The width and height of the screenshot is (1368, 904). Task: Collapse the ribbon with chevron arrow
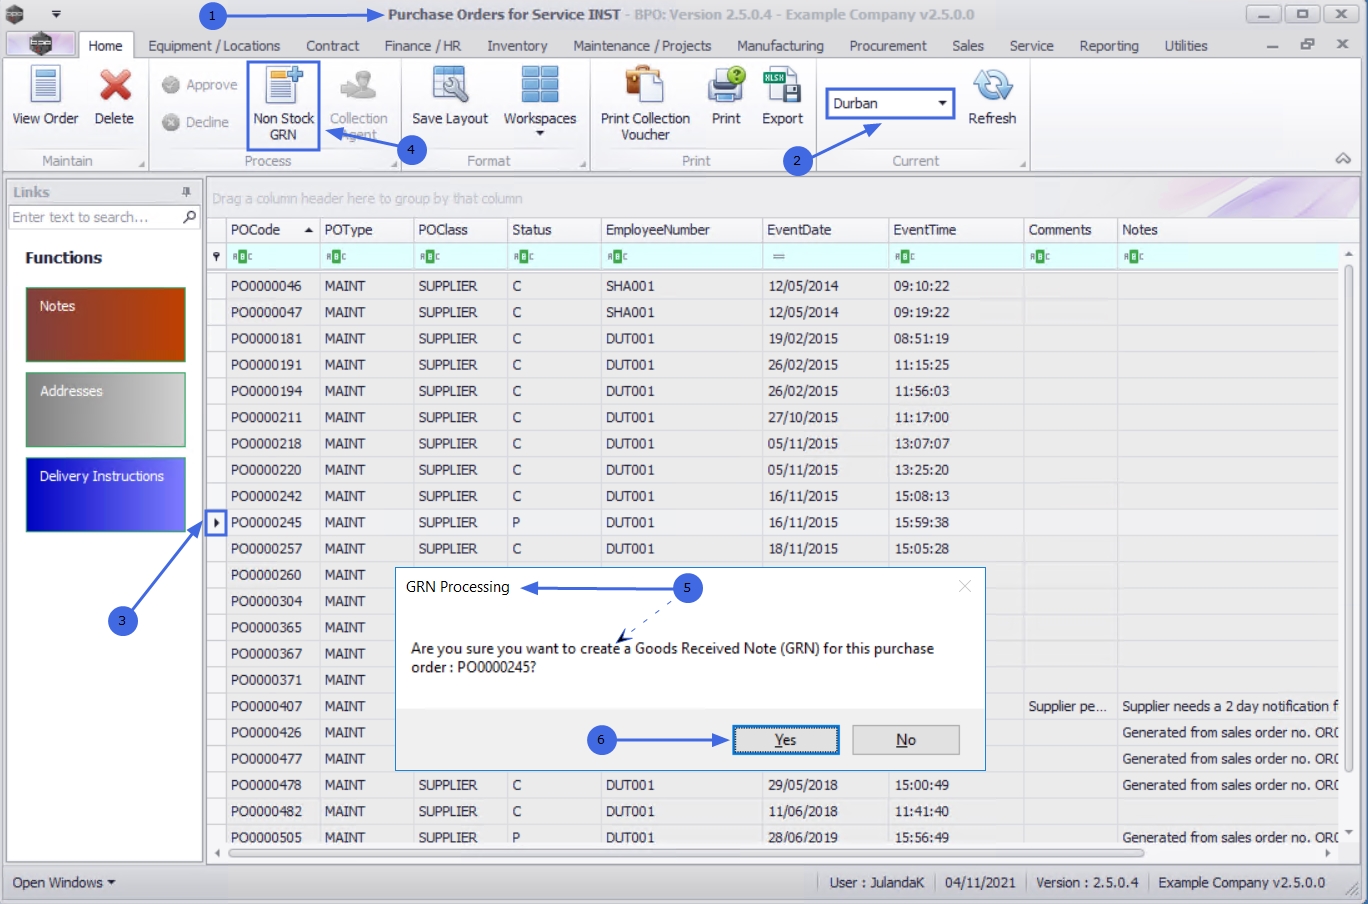(1343, 159)
